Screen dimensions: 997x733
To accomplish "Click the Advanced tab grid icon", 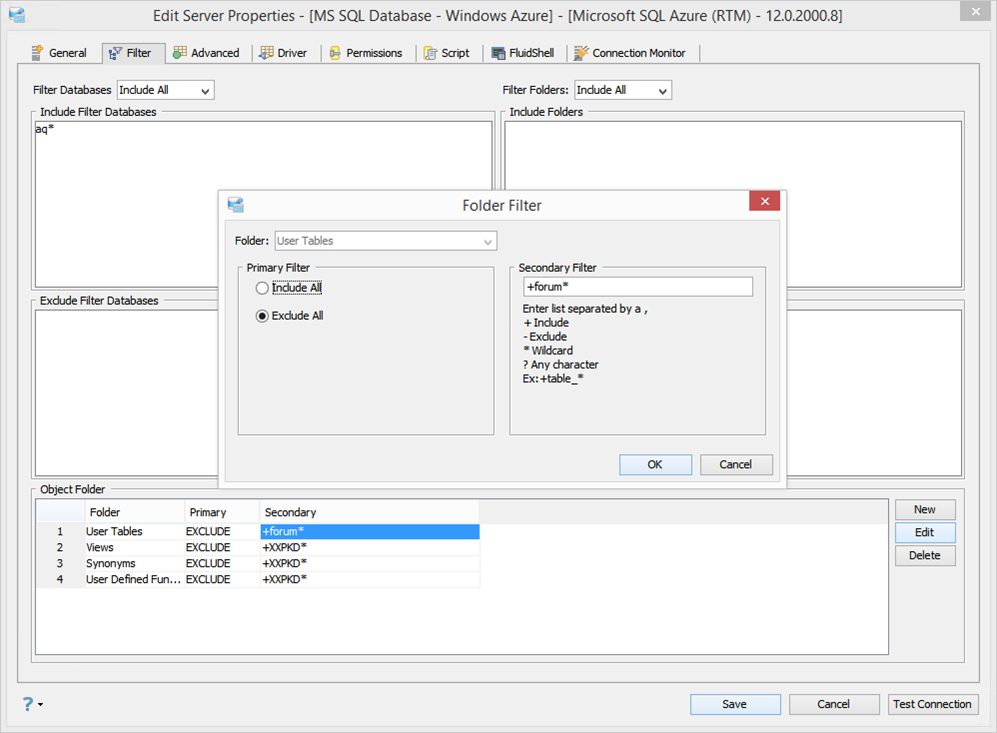I will [x=180, y=53].
